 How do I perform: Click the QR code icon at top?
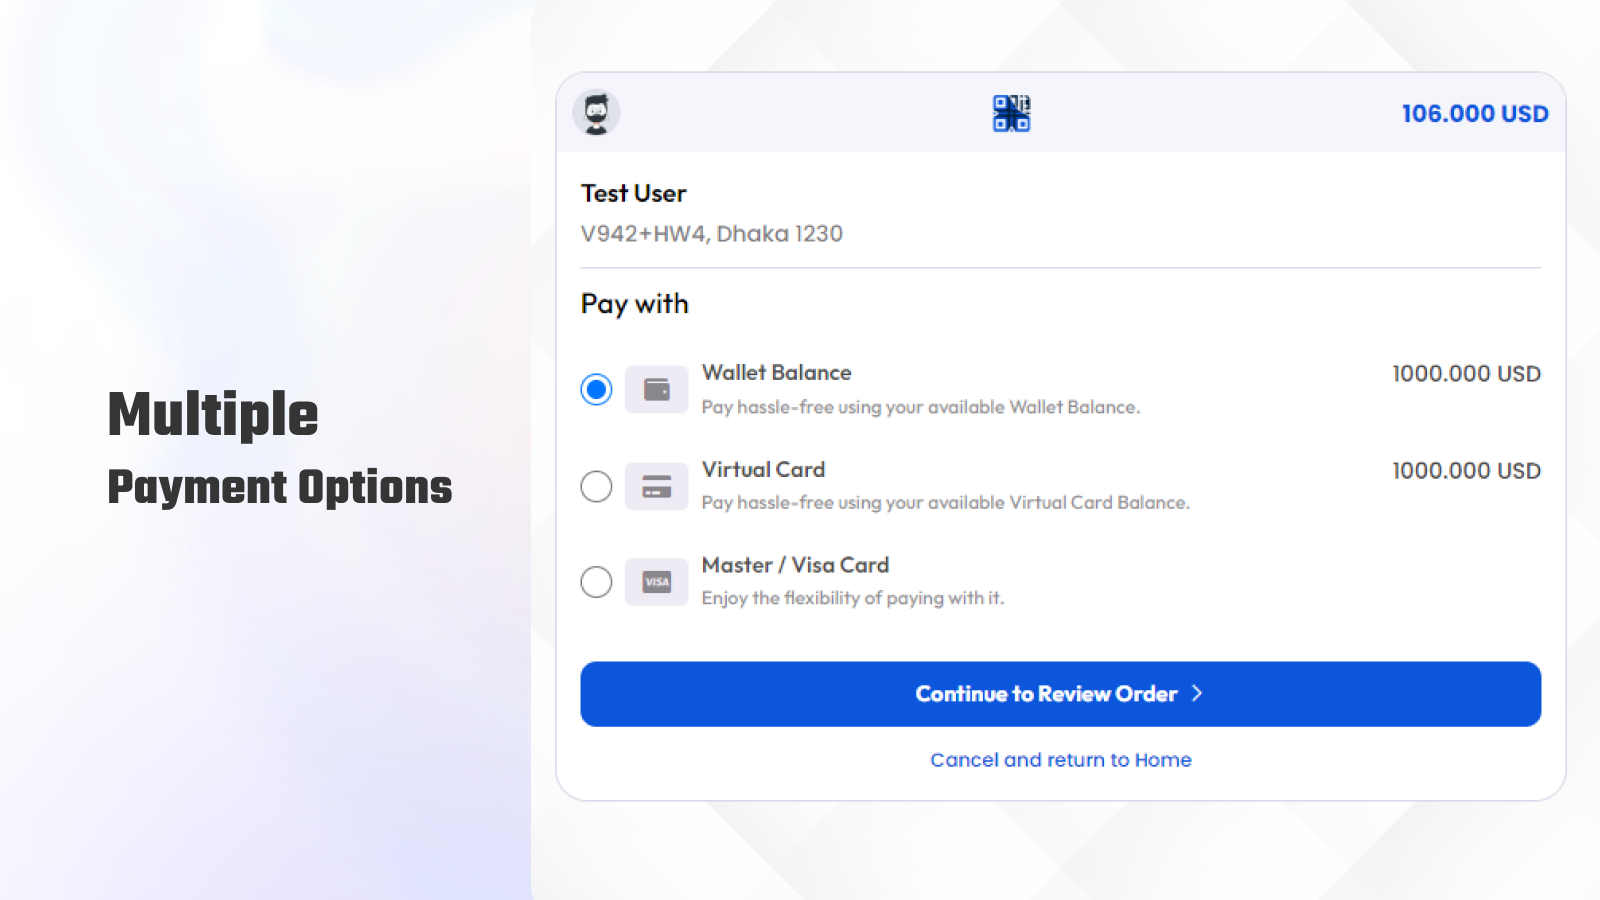(x=1010, y=113)
